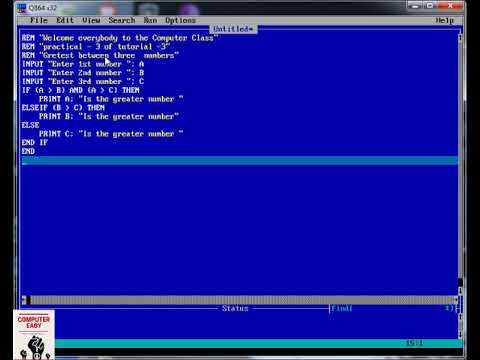This screenshot has height=360, width=480.
Task: Open the File menu
Action: coord(39,20)
